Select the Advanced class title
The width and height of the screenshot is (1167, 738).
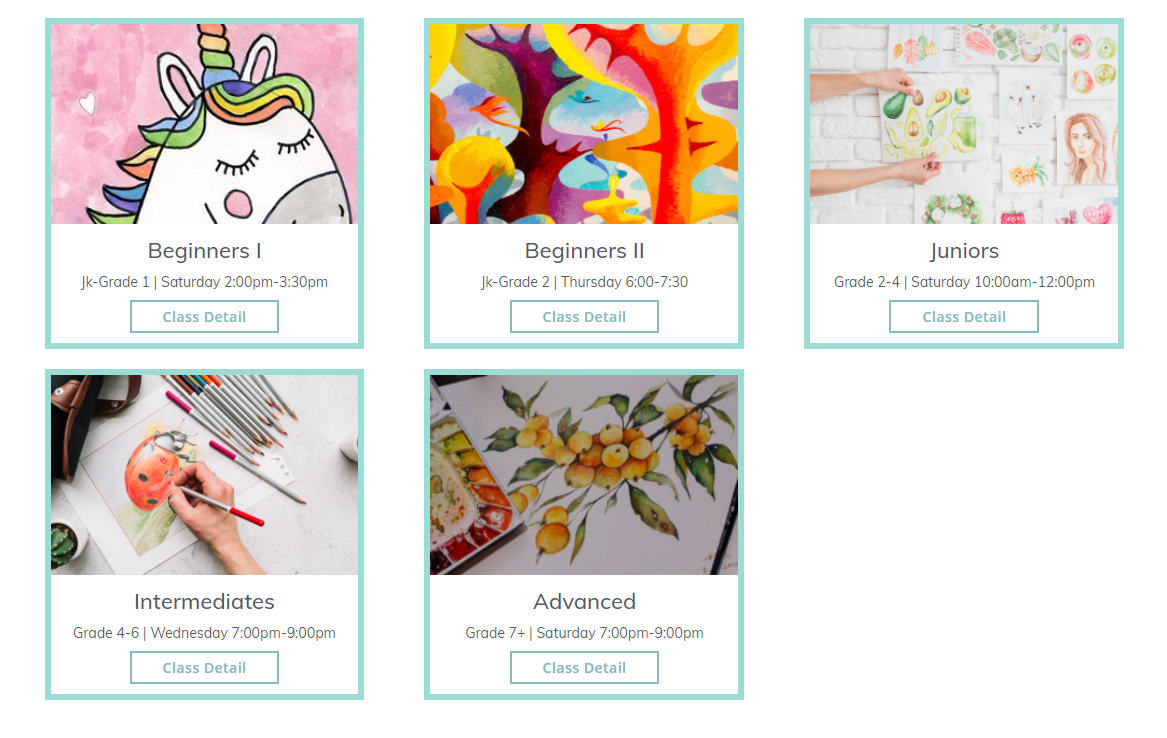(x=584, y=602)
